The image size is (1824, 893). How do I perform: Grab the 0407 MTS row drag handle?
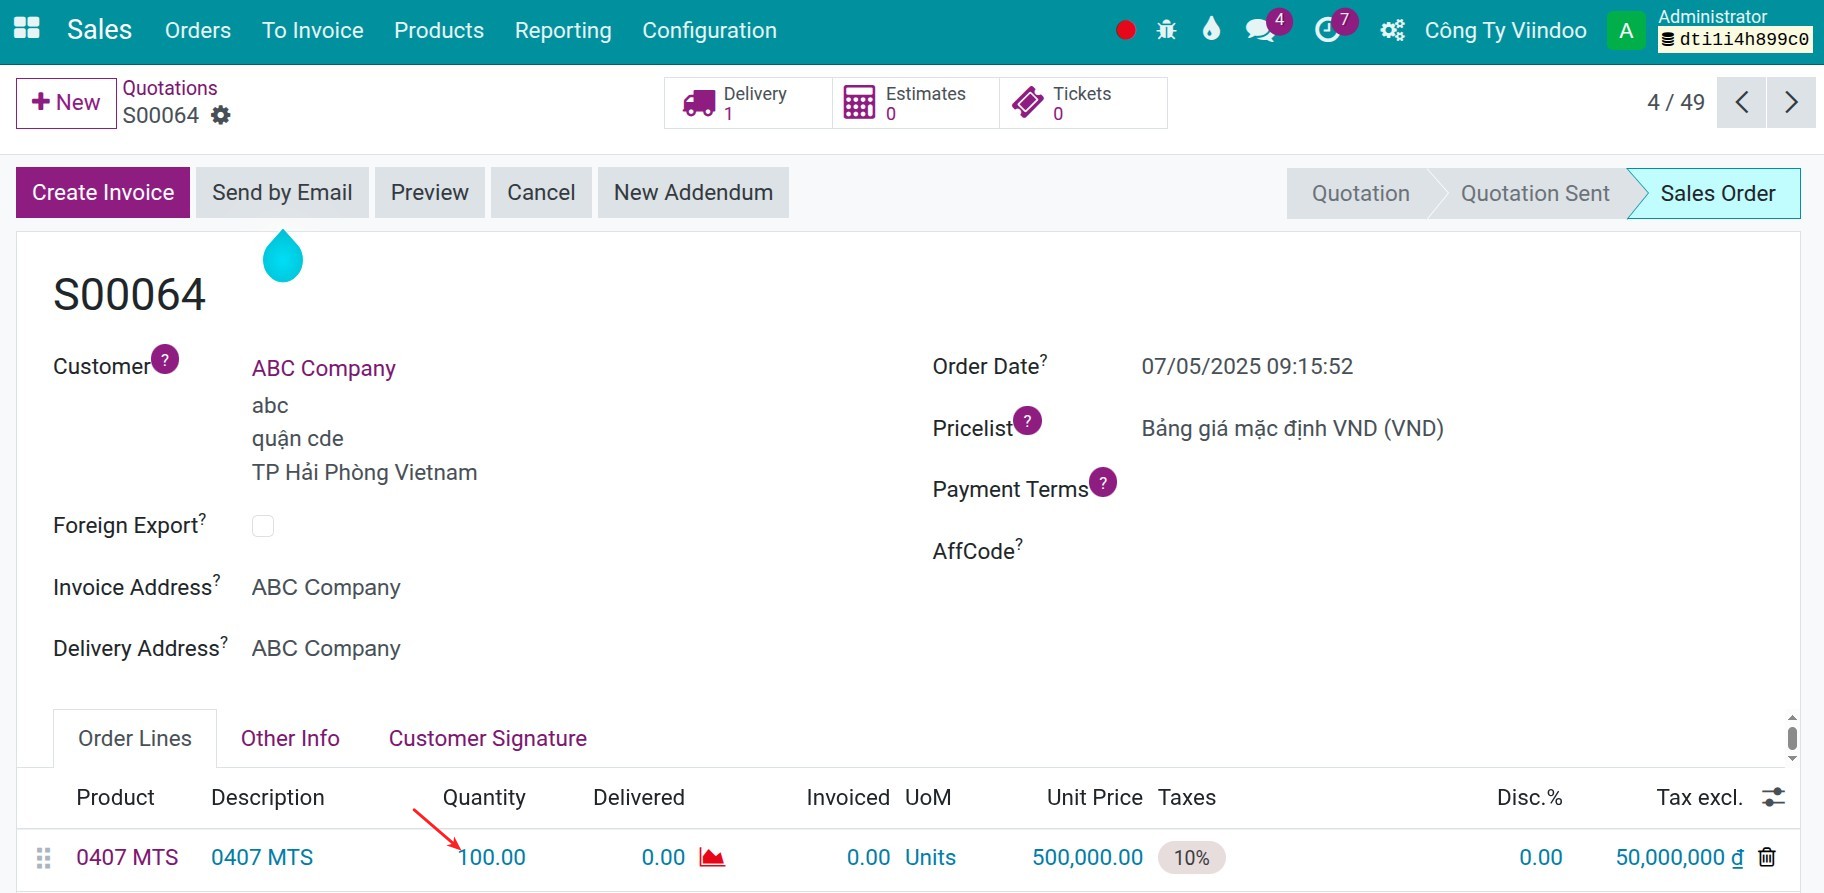(x=43, y=857)
